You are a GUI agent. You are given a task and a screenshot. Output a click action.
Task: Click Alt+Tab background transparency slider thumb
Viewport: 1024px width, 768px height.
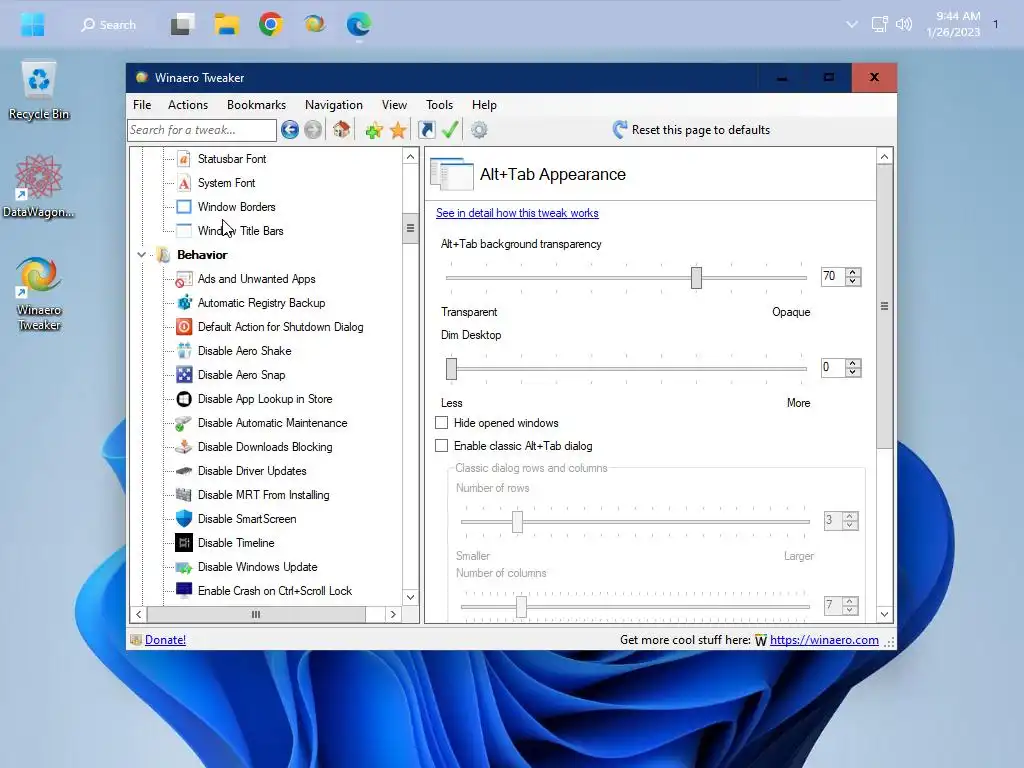696,278
